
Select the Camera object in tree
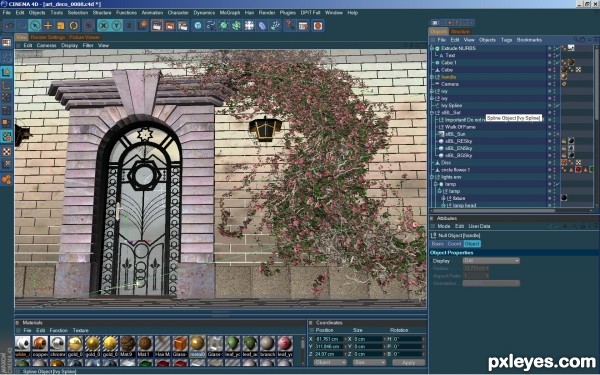[449, 84]
